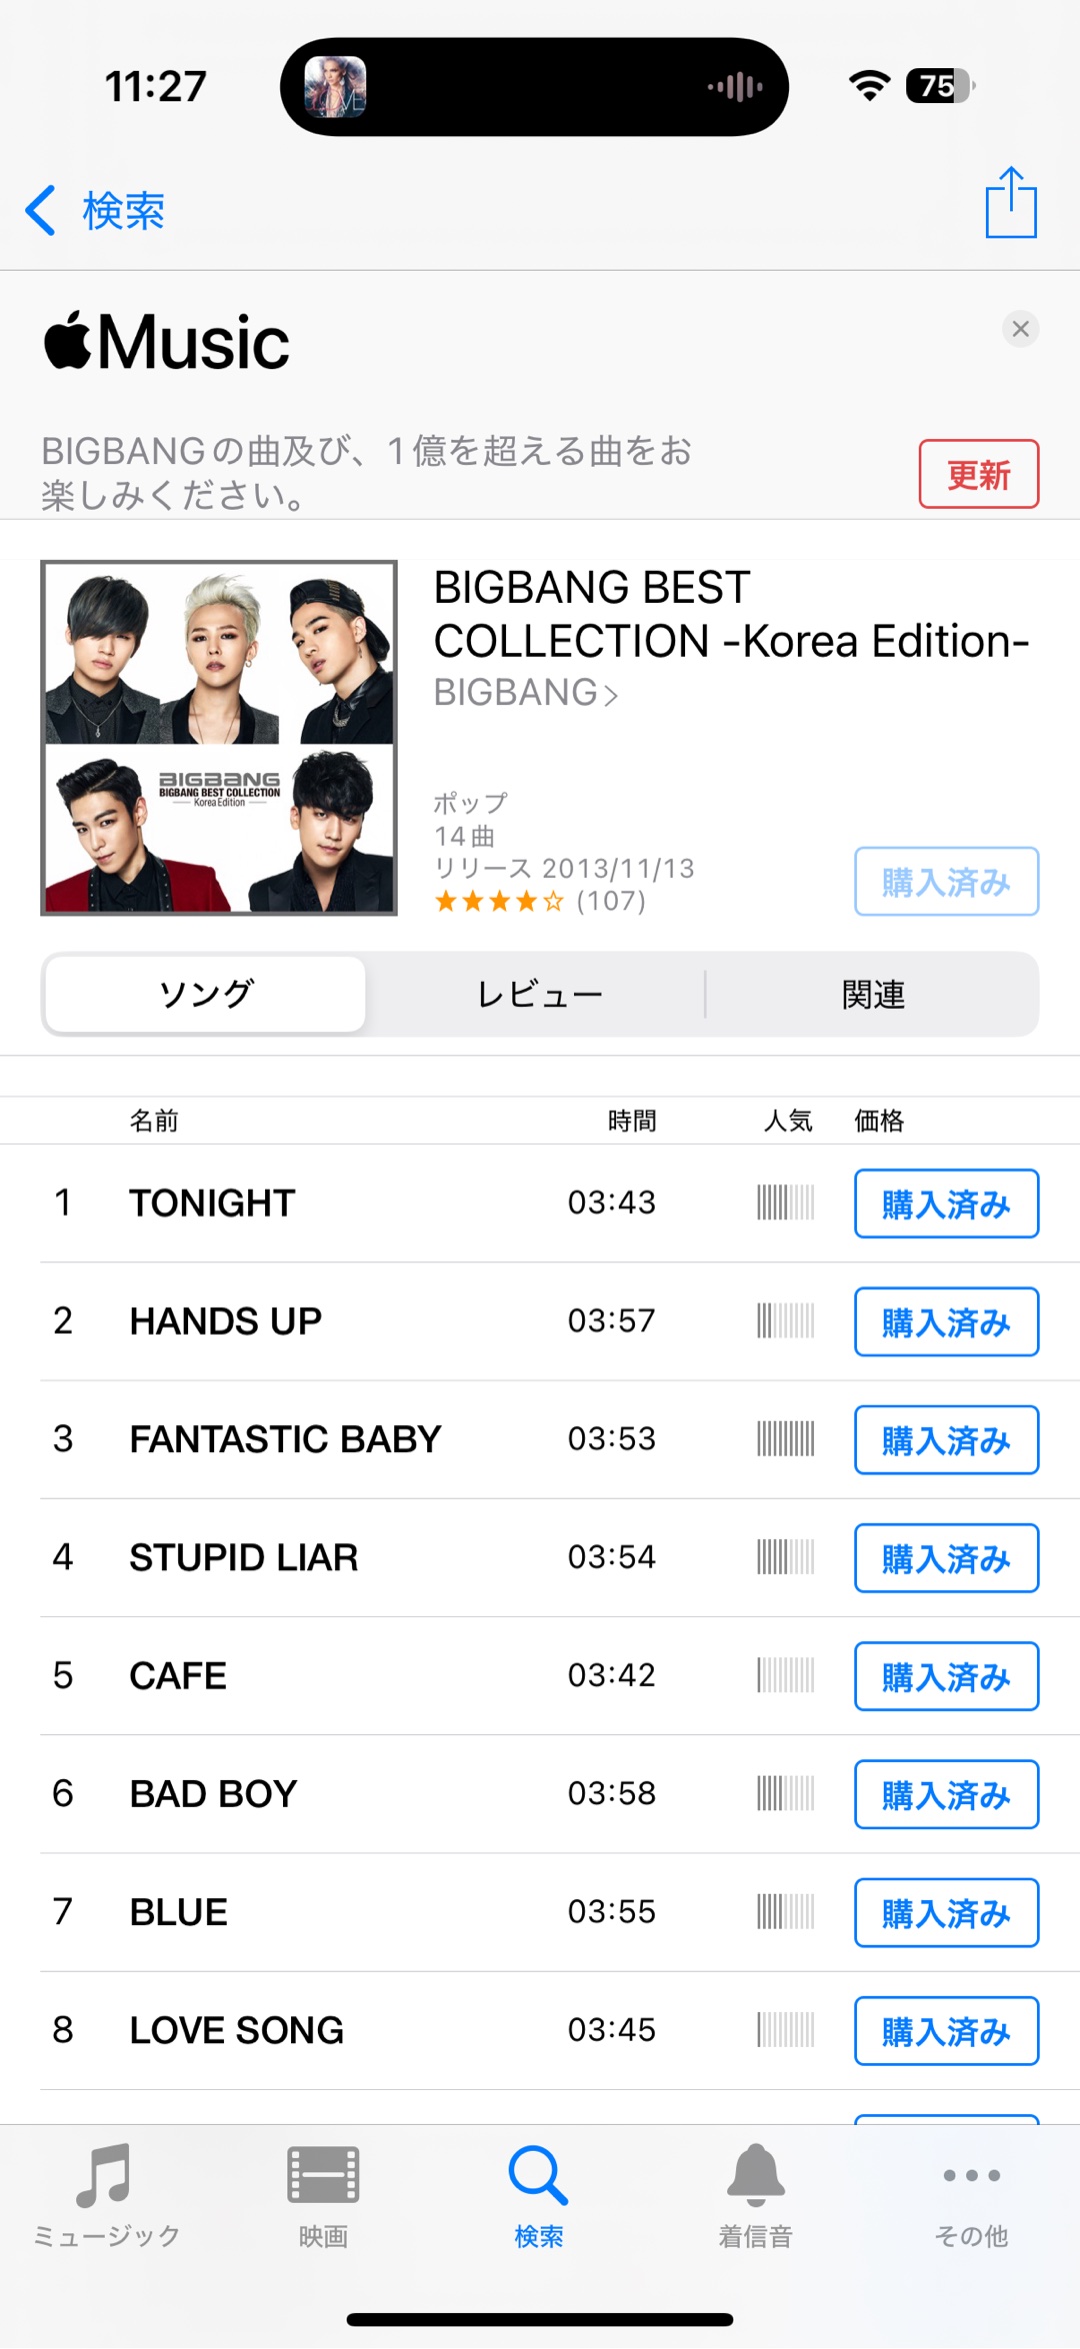Tap the popularity bar for BAD BOY
Viewport: 1080px width, 2349px height.
coord(786,1793)
